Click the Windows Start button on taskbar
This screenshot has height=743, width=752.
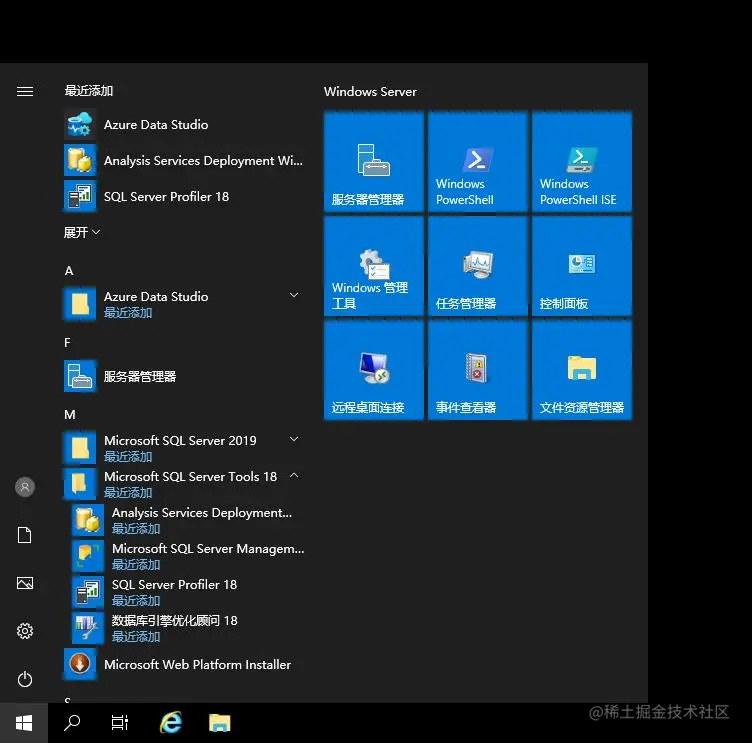click(x=24, y=723)
